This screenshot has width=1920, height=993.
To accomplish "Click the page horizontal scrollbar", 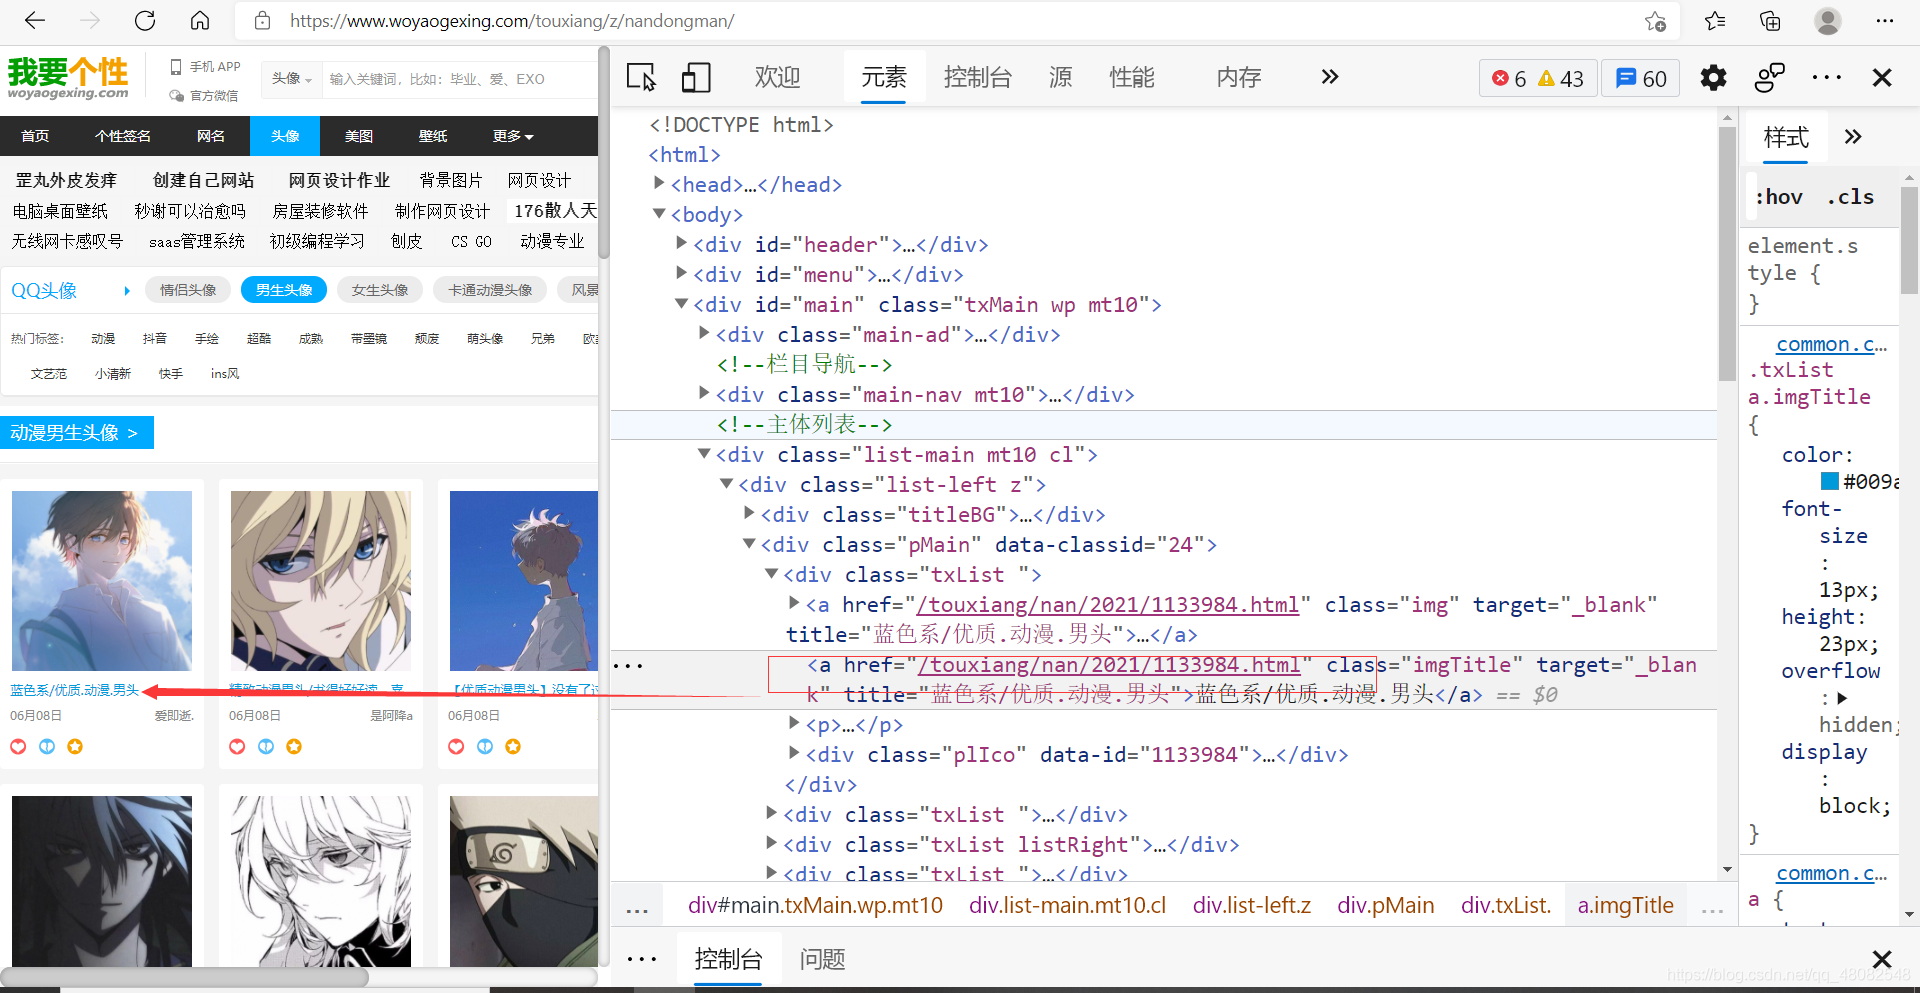I will click(x=185, y=977).
